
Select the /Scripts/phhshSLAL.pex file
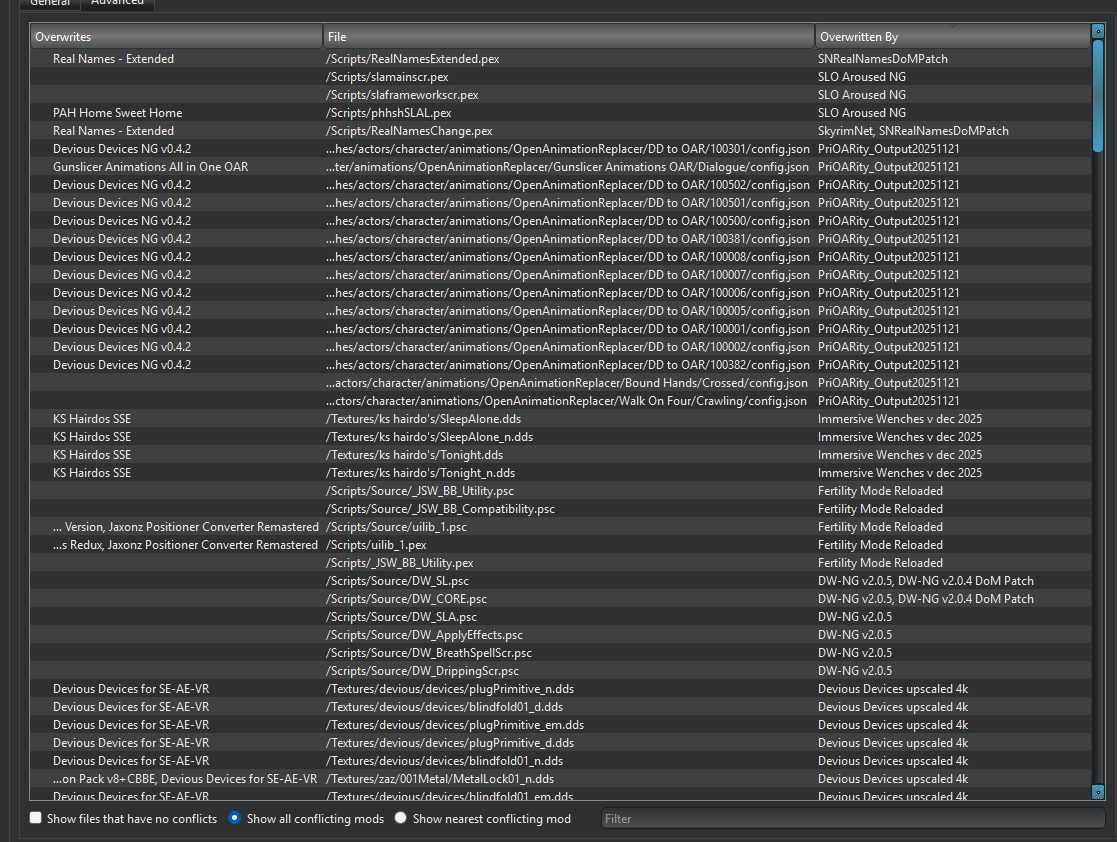pyautogui.click(x=388, y=113)
